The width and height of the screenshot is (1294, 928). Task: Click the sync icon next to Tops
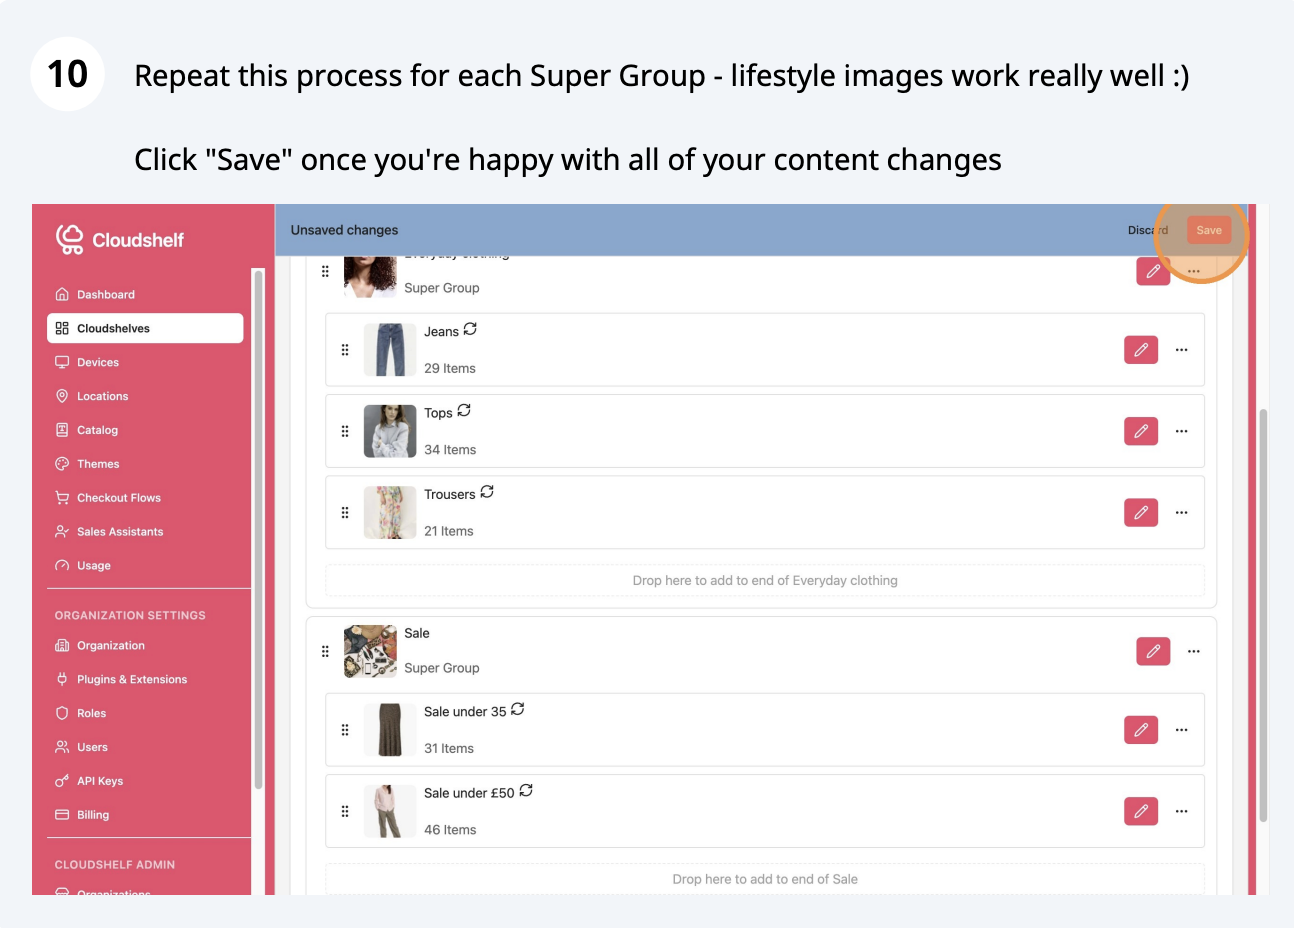pyautogui.click(x=464, y=411)
